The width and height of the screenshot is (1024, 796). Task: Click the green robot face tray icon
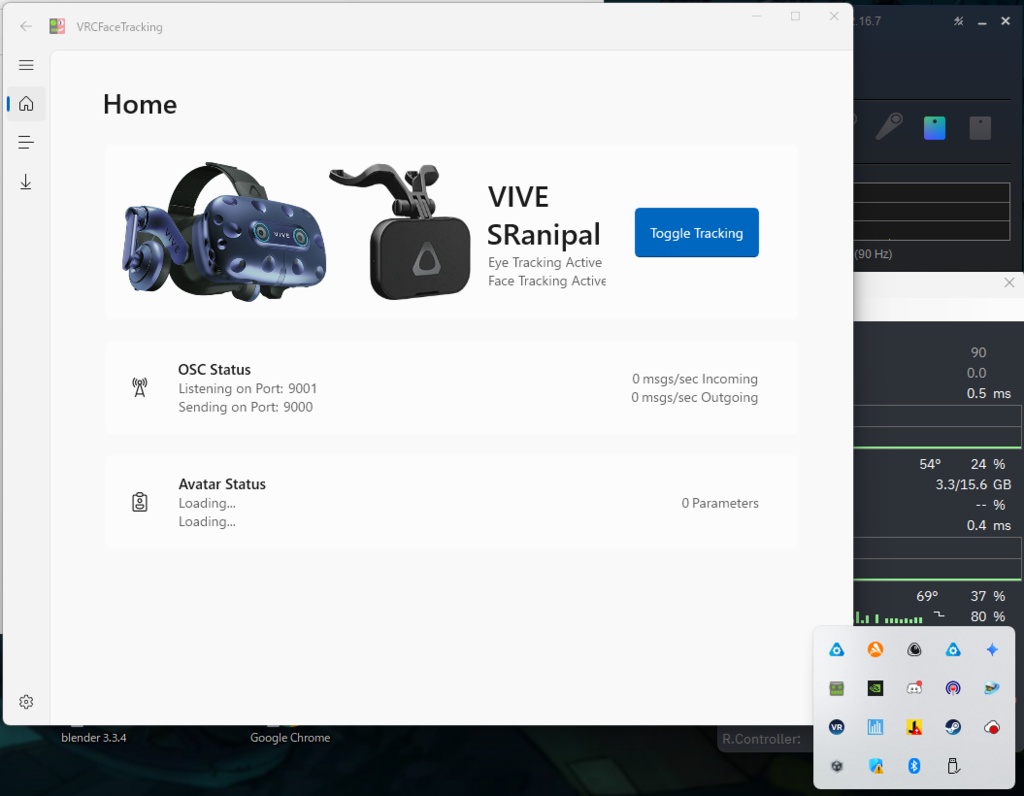[837, 688]
